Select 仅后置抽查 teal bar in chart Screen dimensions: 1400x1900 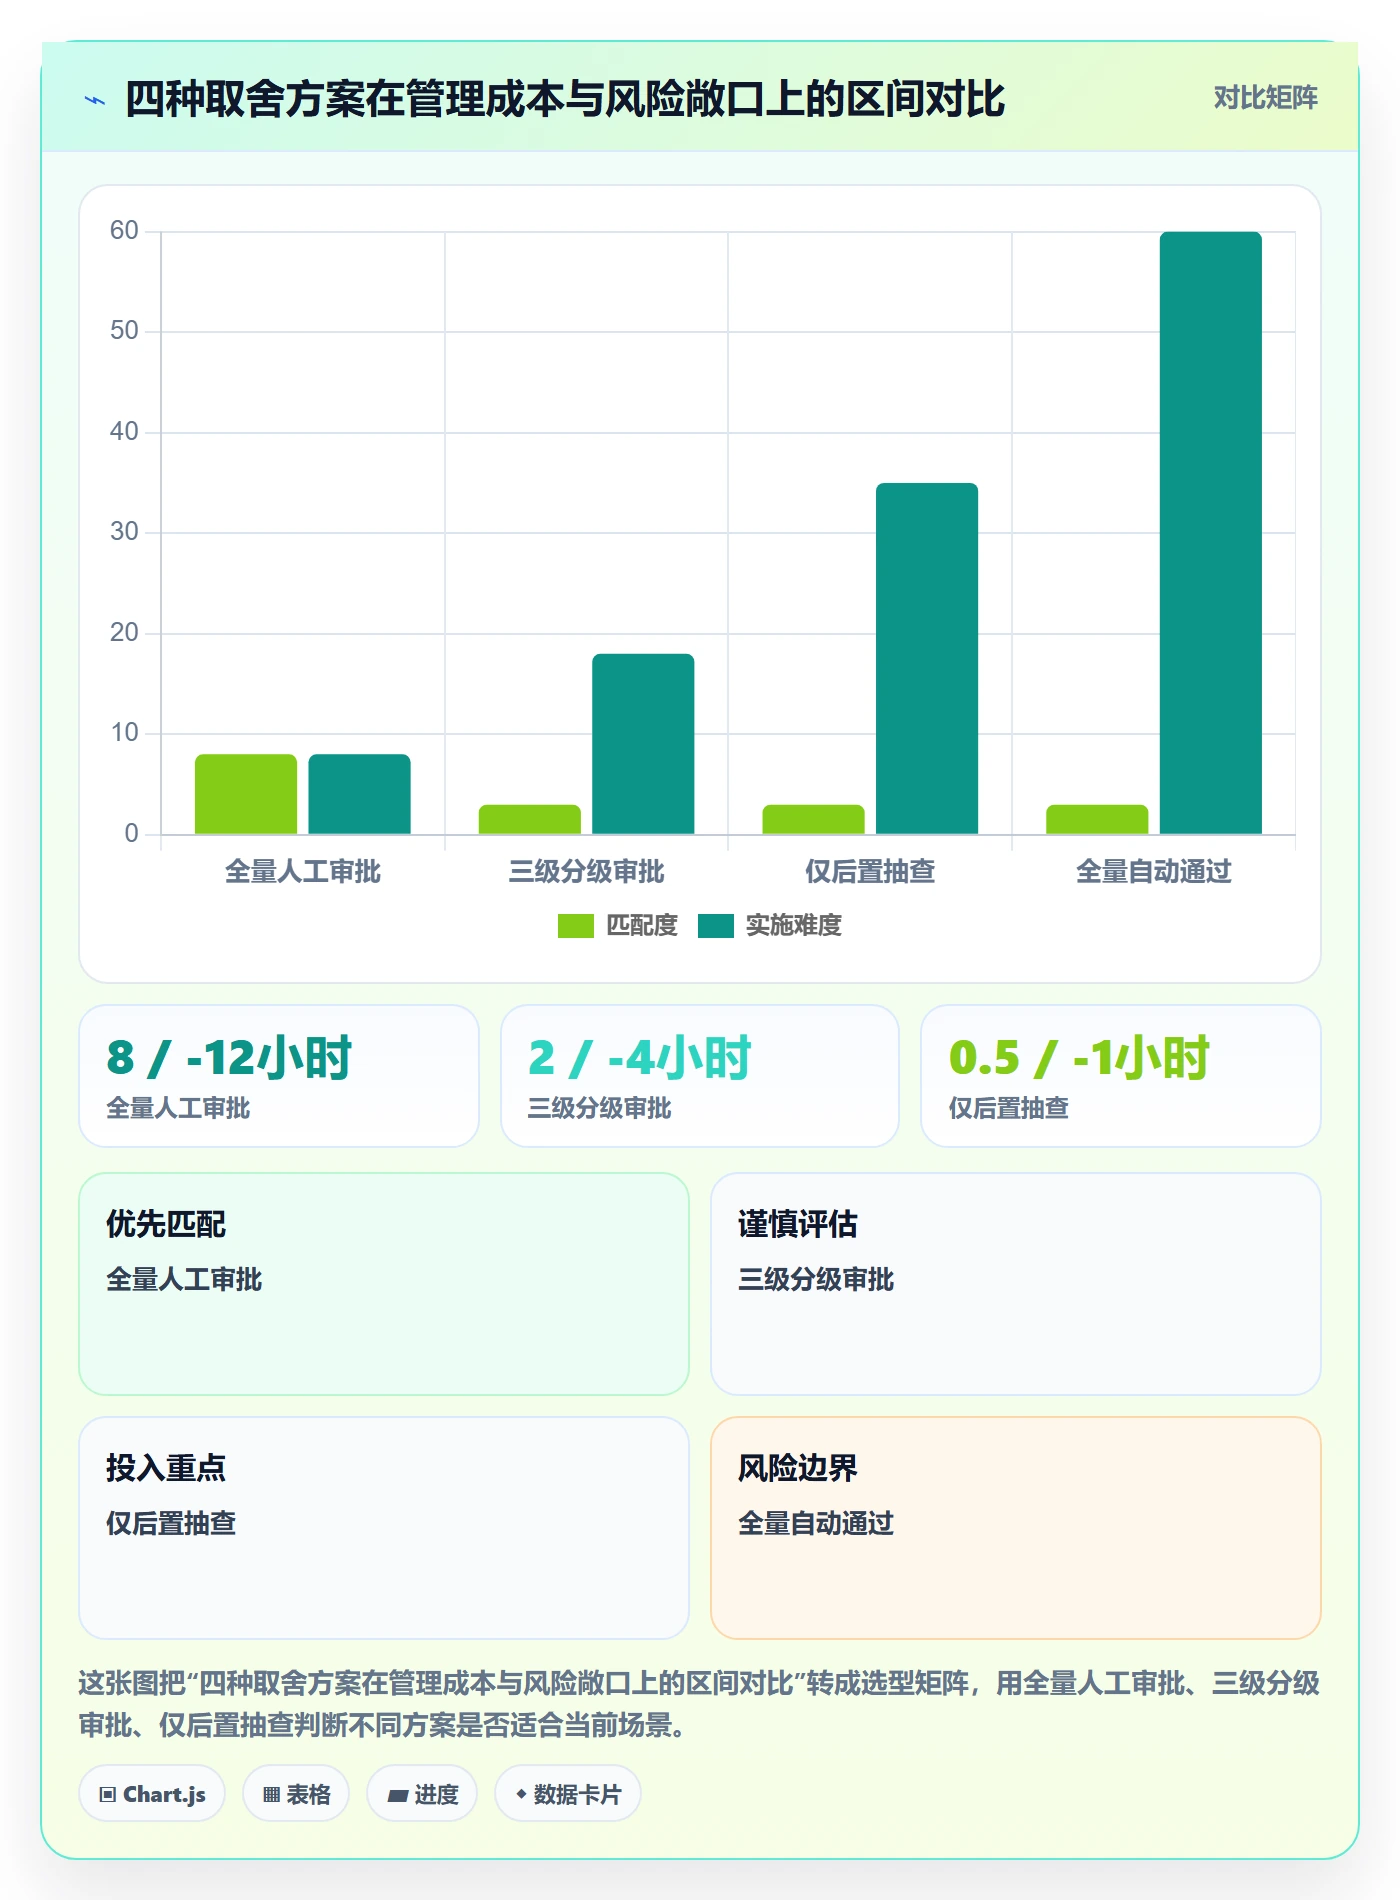click(x=926, y=658)
